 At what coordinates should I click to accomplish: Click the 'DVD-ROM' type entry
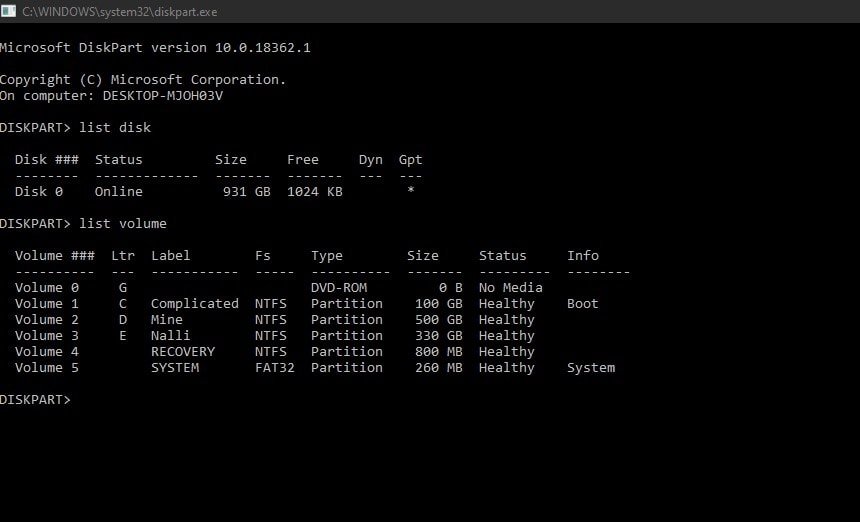[x=339, y=288]
